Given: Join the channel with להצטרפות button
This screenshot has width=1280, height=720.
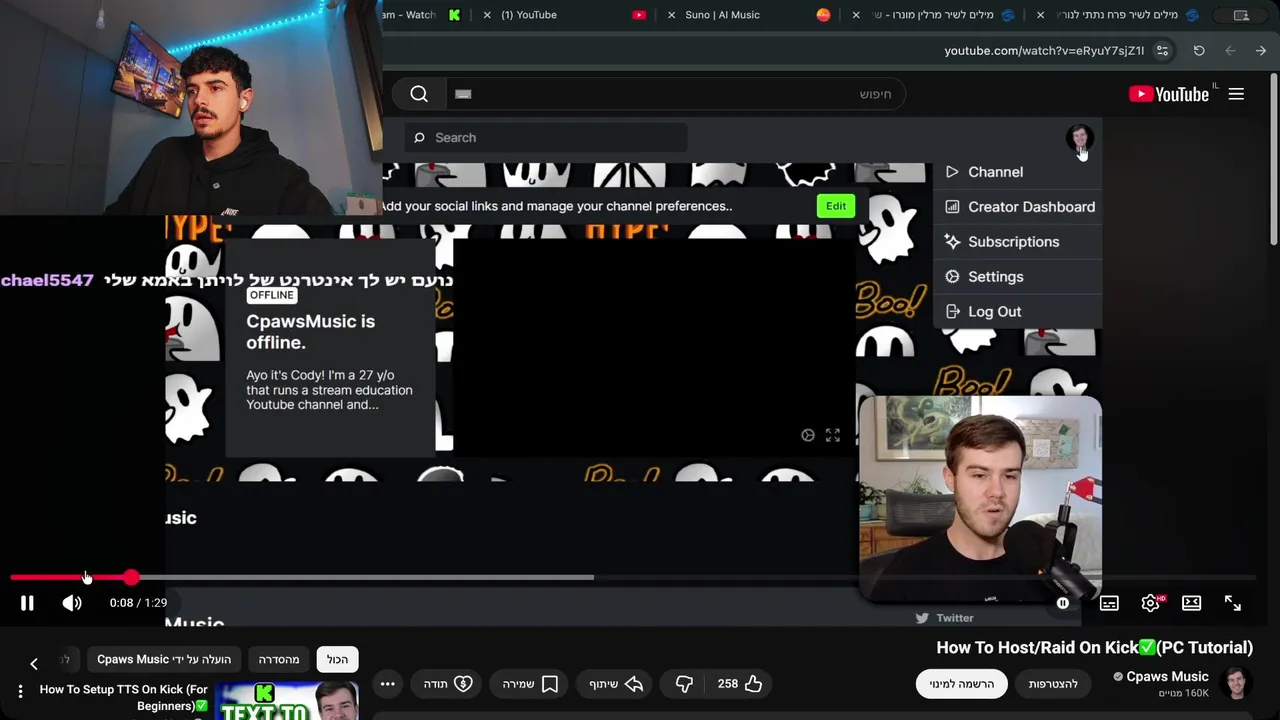Looking at the screenshot, I should tap(1053, 684).
